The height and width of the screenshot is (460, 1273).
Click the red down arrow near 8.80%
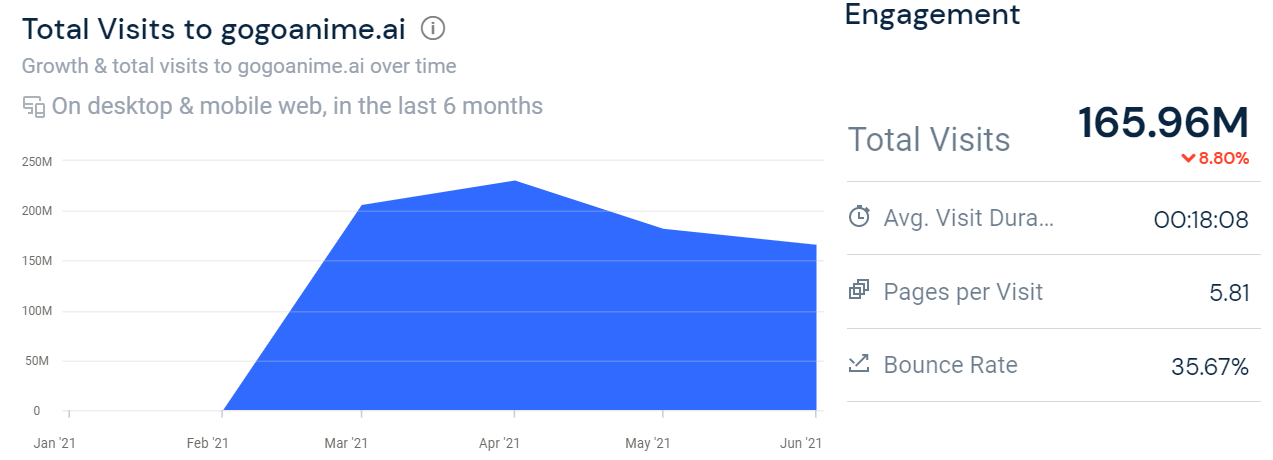coord(1188,158)
